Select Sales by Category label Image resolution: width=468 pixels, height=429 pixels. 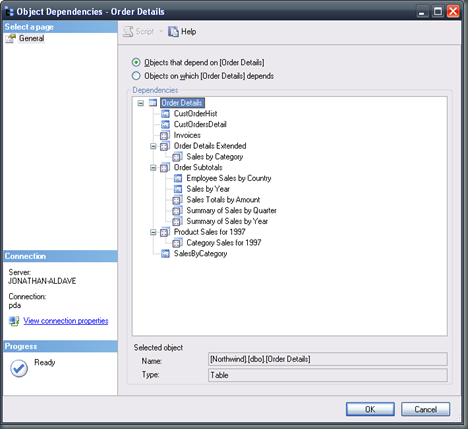pyautogui.click(x=215, y=157)
